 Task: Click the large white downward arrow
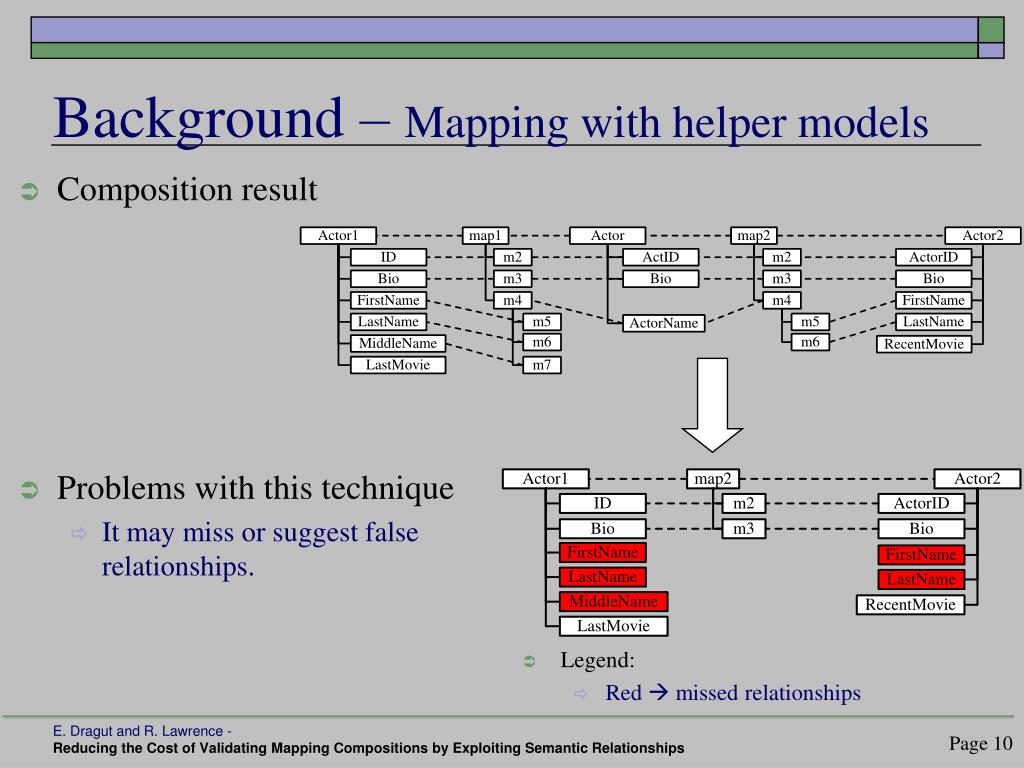coord(712,405)
